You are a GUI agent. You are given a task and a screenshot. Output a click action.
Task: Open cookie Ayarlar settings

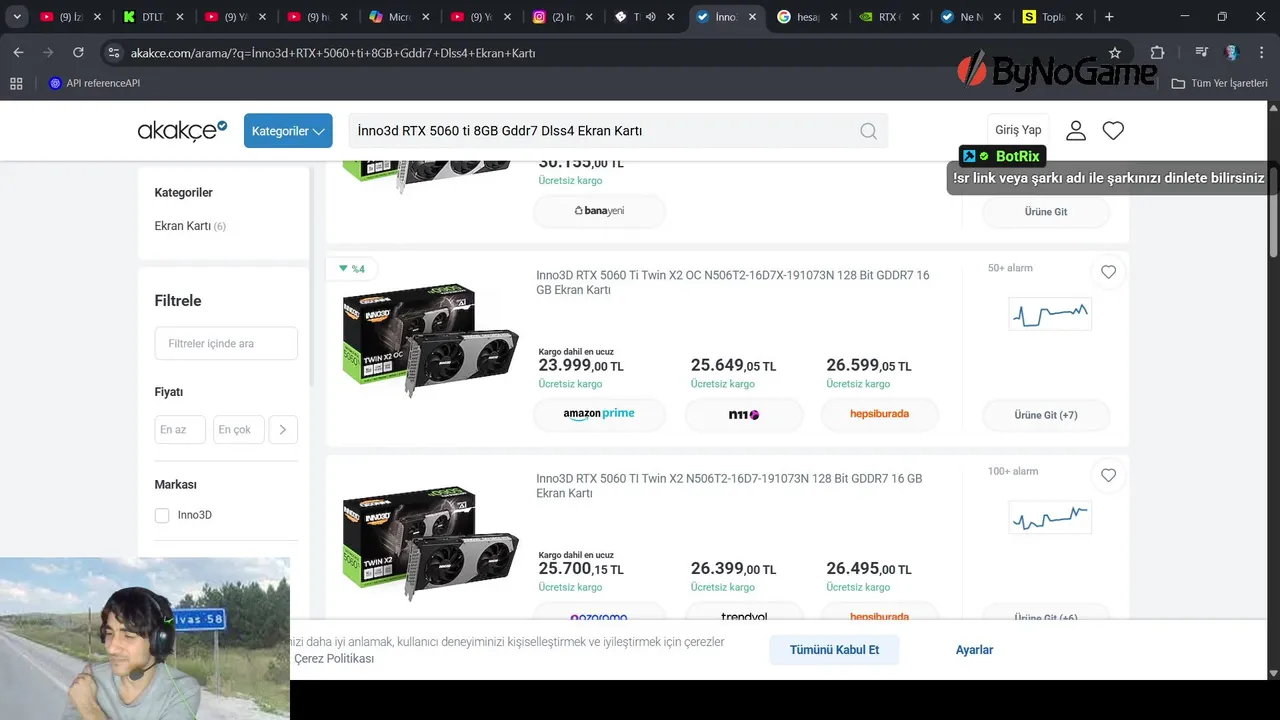(974, 650)
